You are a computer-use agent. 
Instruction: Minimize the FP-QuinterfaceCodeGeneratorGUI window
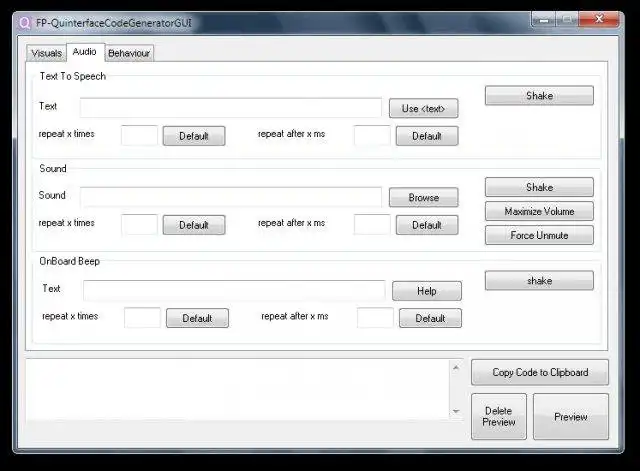click(543, 20)
